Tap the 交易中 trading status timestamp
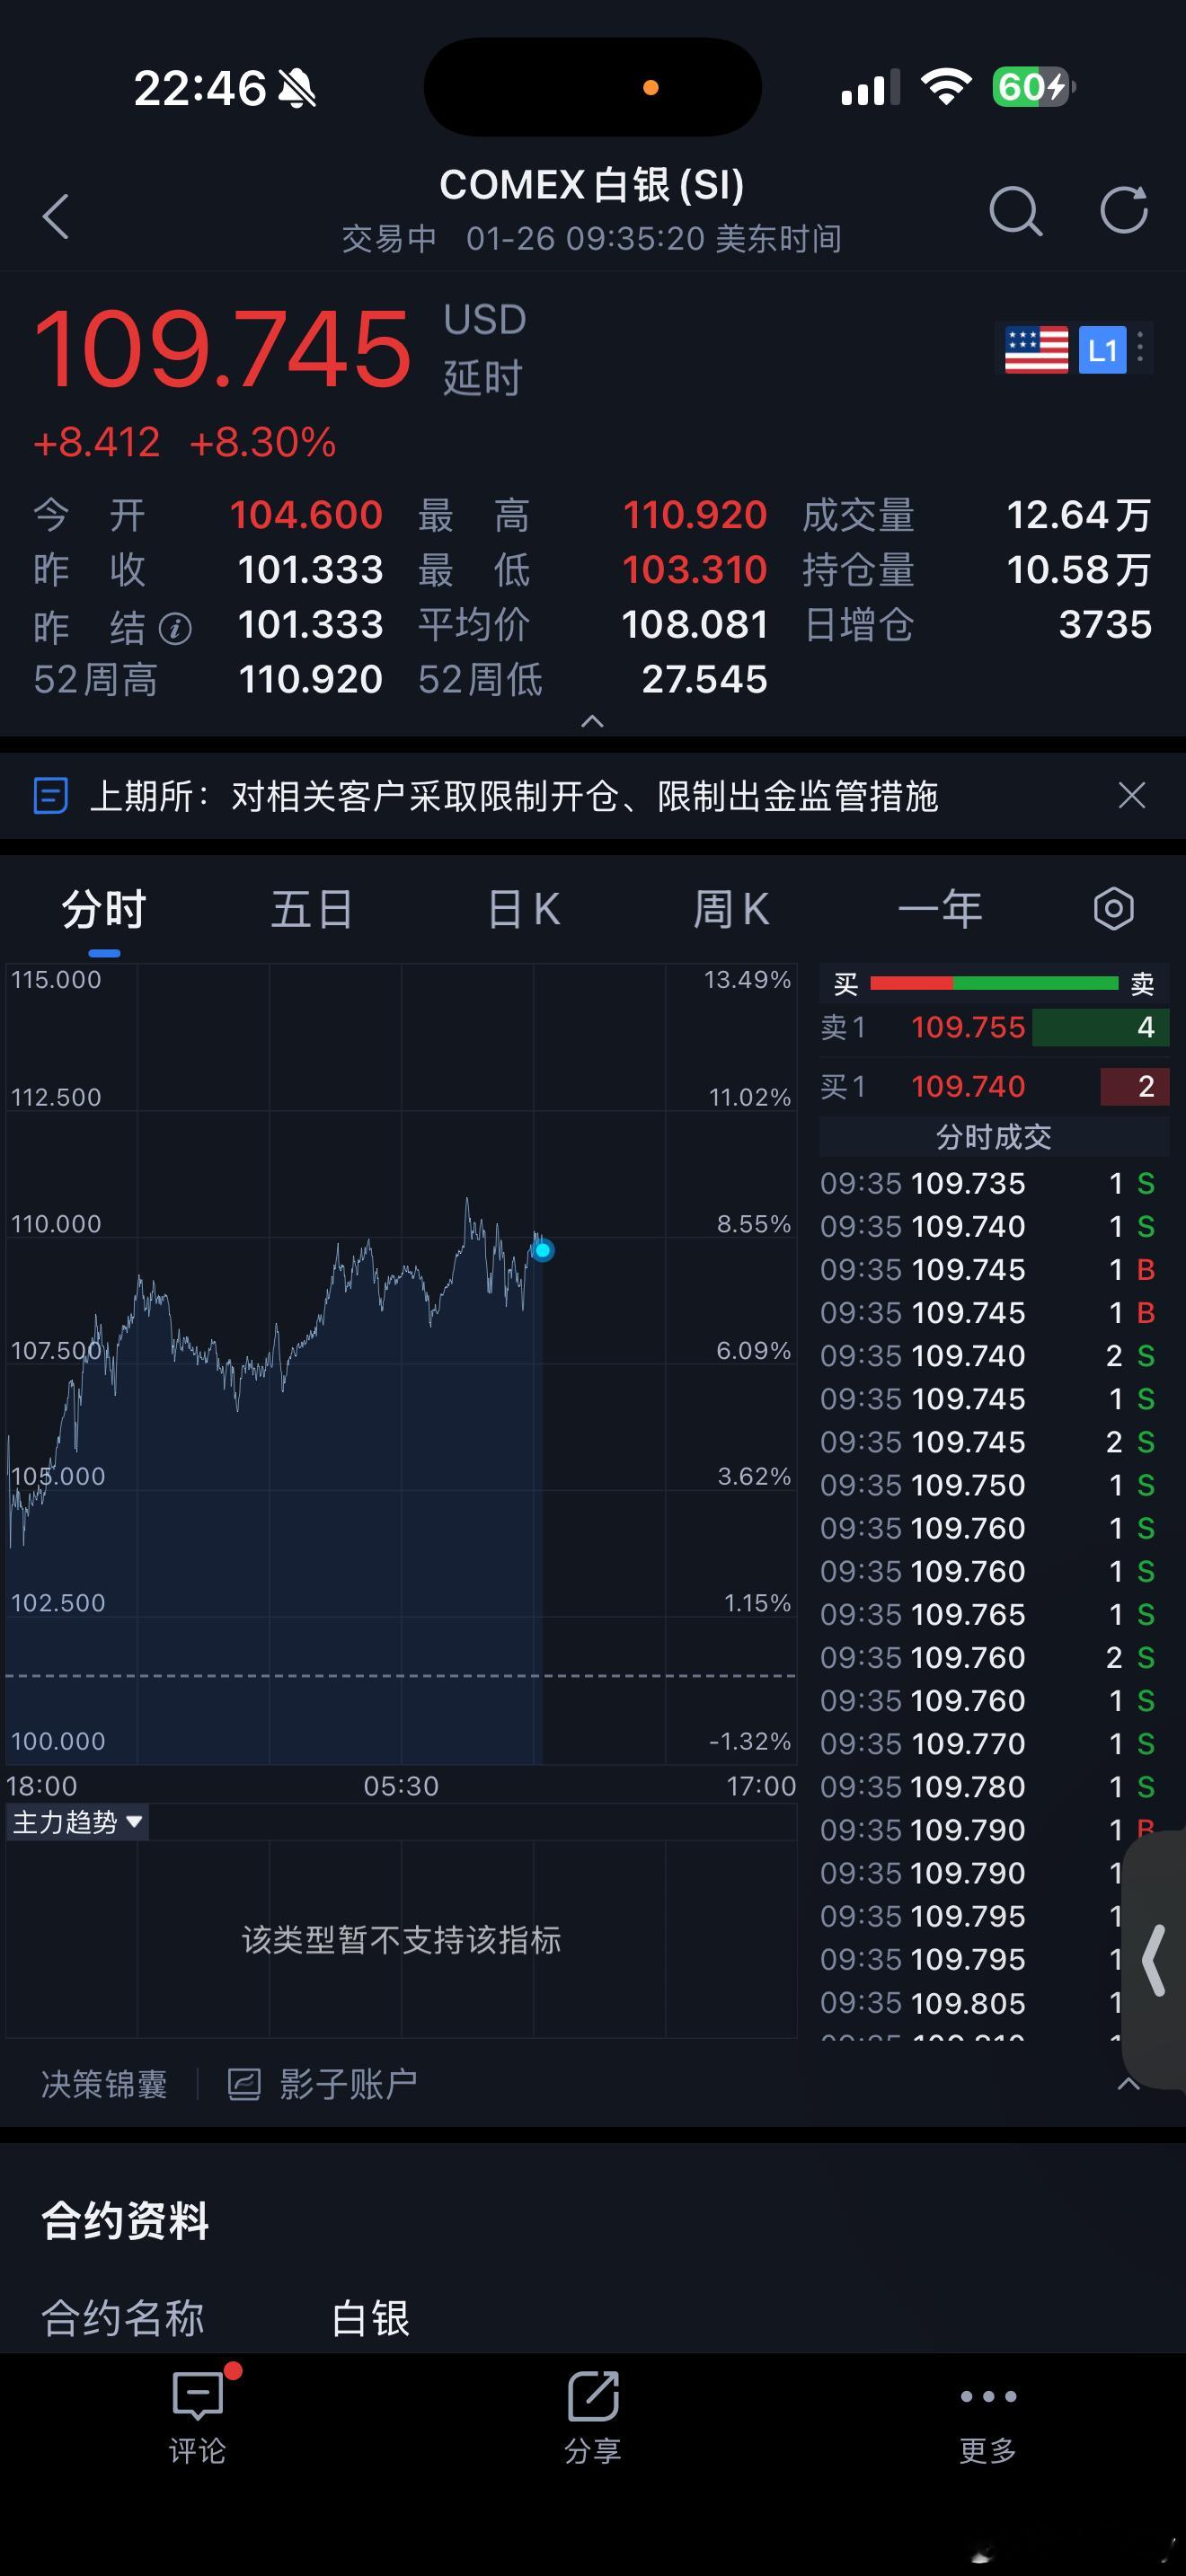Viewport: 1186px width, 2576px height. [x=592, y=239]
